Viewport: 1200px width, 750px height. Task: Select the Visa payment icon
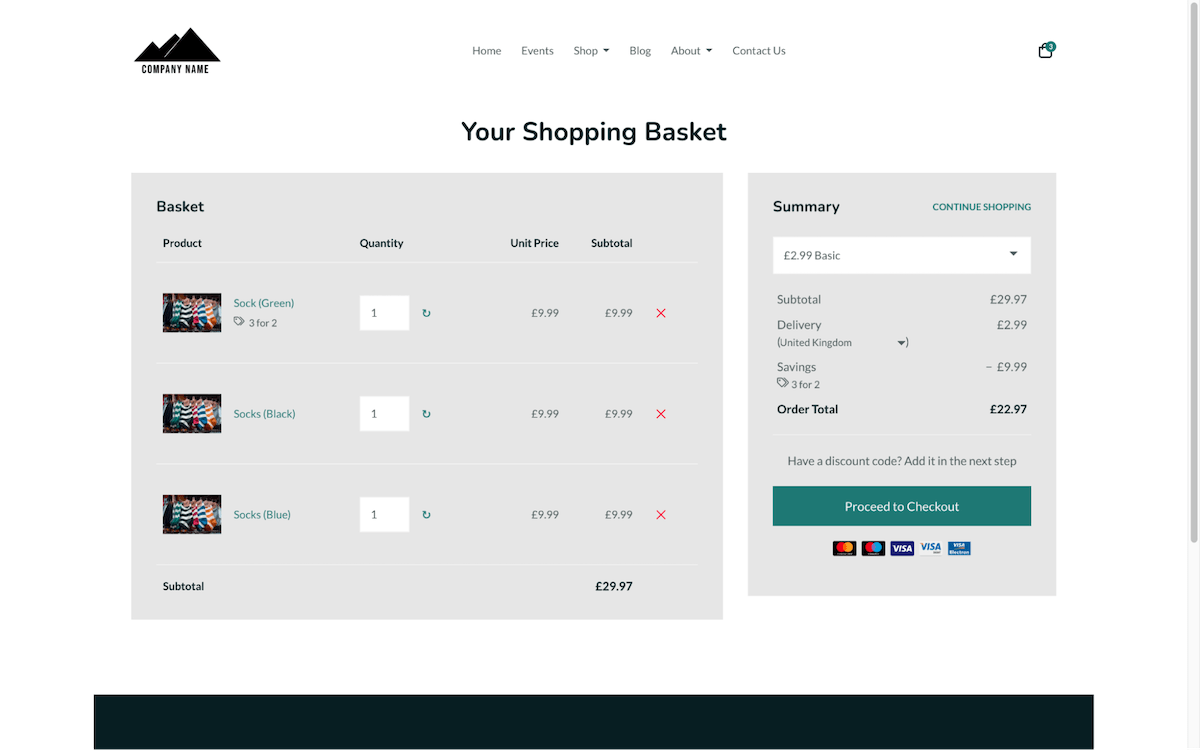(x=902, y=548)
